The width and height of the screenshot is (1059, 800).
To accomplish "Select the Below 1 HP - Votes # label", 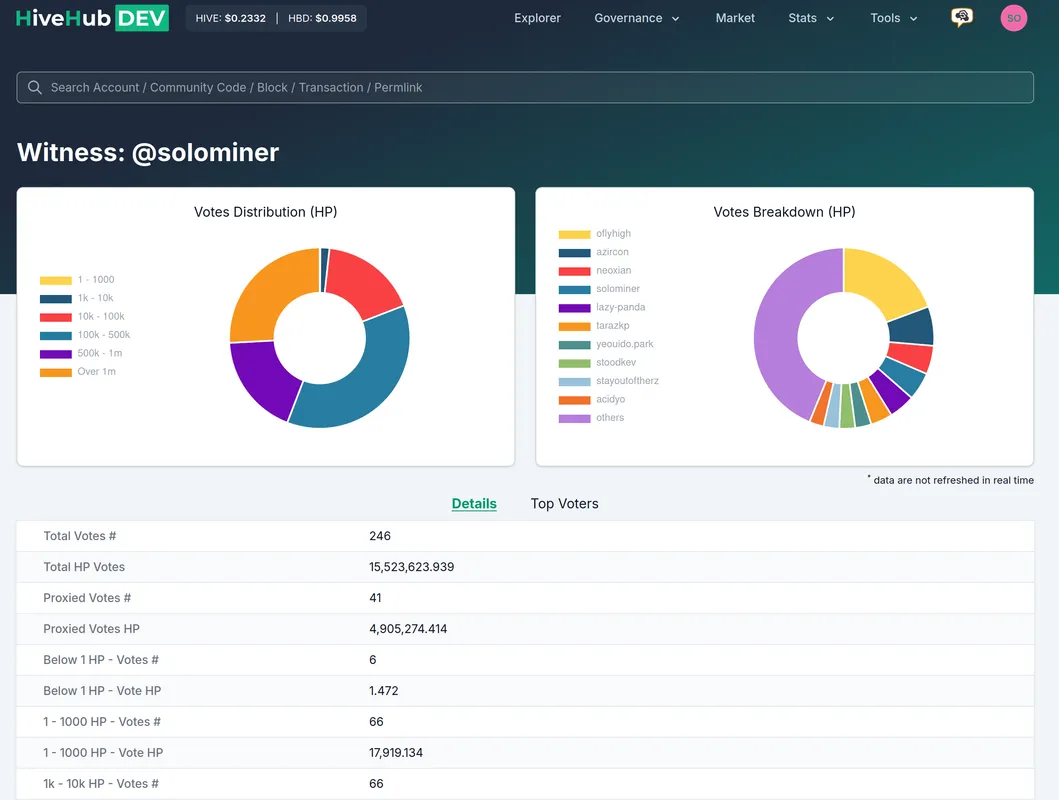I will point(101,660).
